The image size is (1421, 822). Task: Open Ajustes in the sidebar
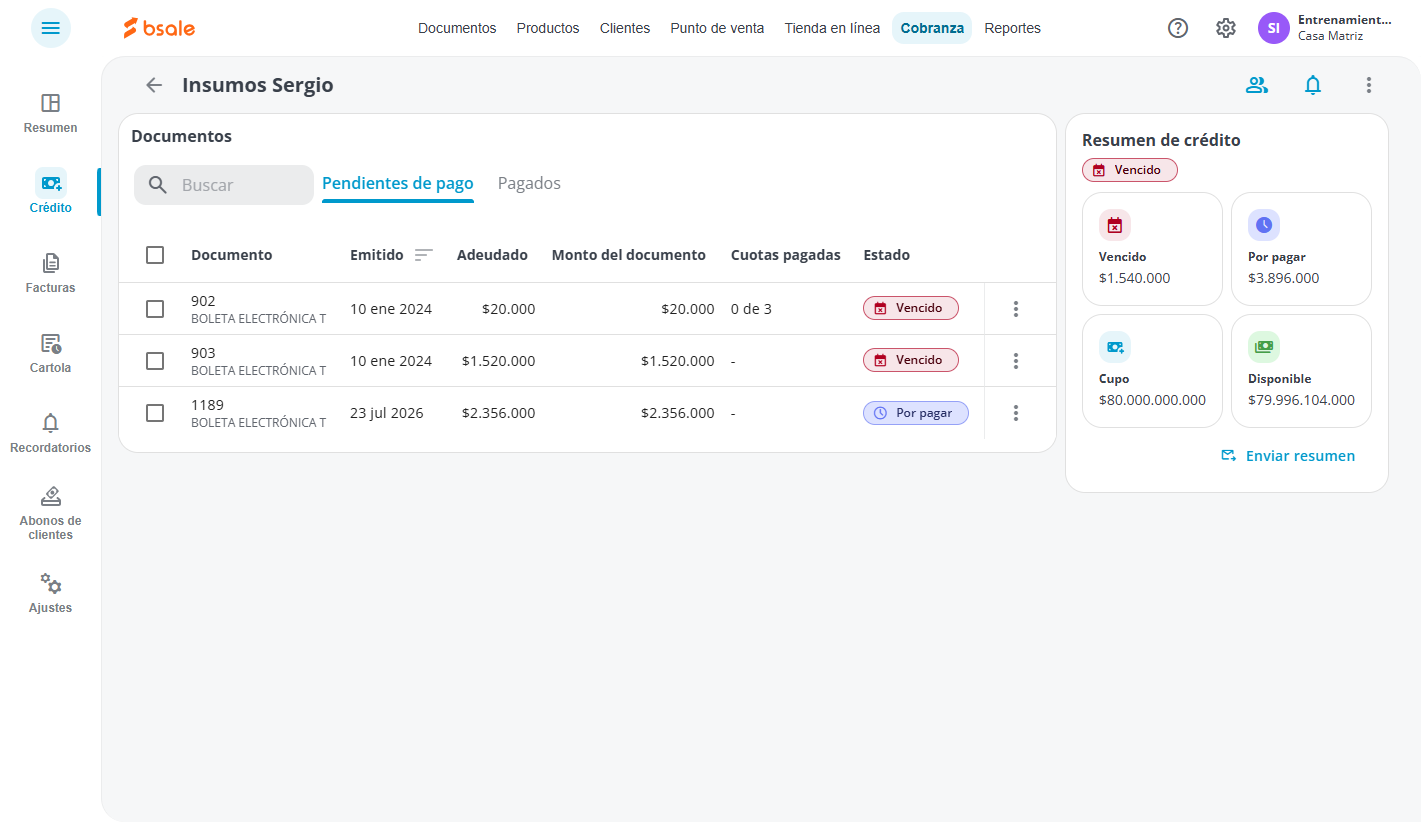pyautogui.click(x=51, y=593)
